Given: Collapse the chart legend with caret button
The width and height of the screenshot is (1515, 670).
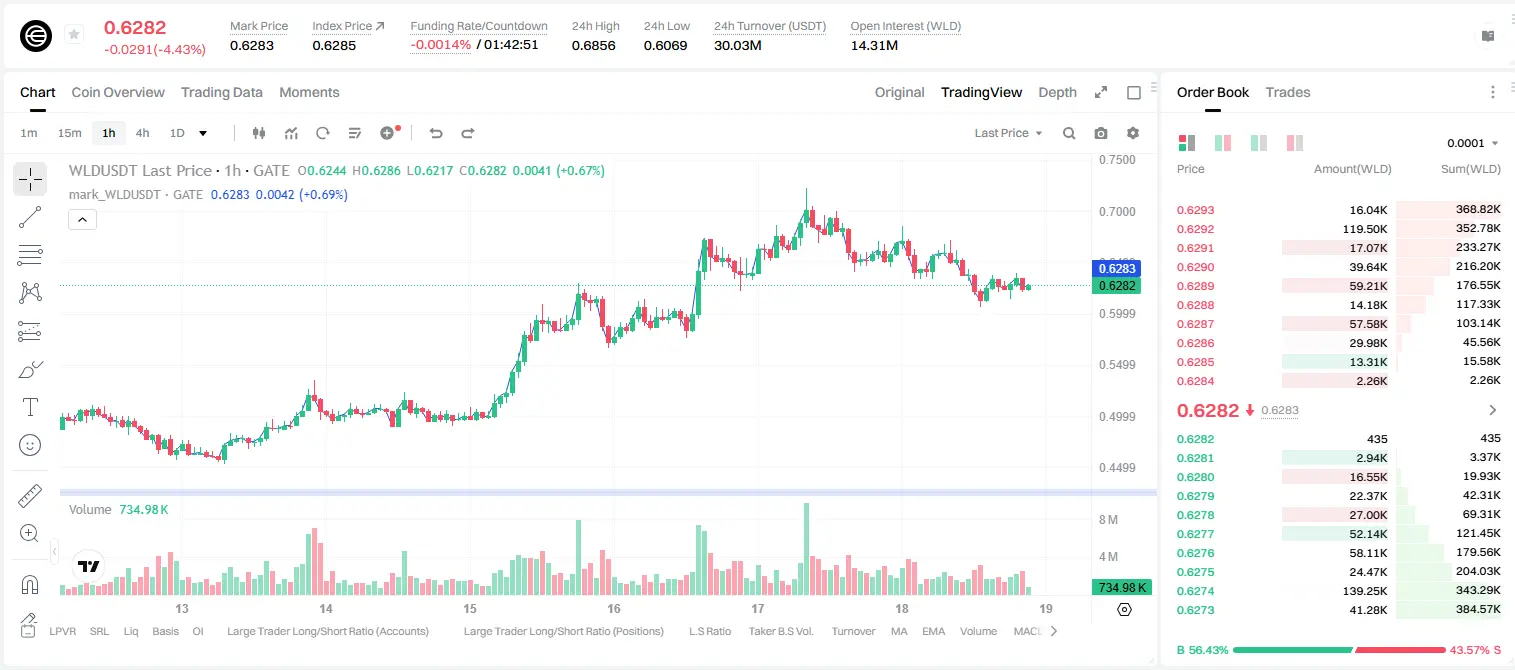Looking at the screenshot, I should click(83, 220).
